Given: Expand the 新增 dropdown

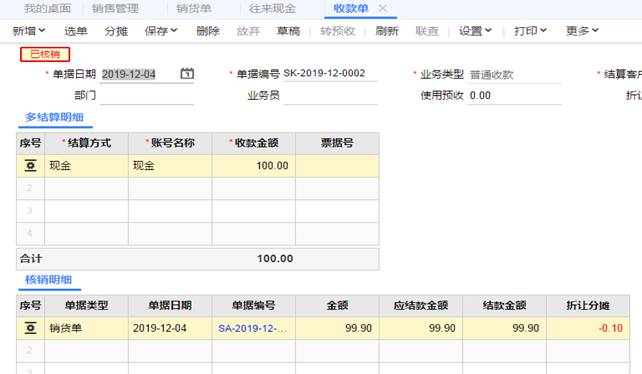Looking at the screenshot, I should (29, 31).
